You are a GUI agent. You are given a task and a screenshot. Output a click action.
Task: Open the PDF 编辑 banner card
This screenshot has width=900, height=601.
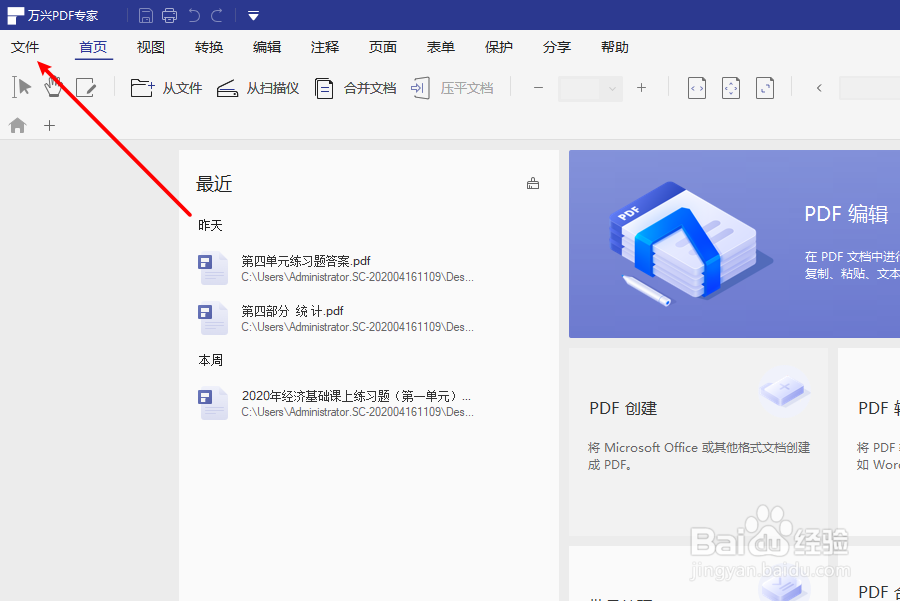[x=734, y=244]
